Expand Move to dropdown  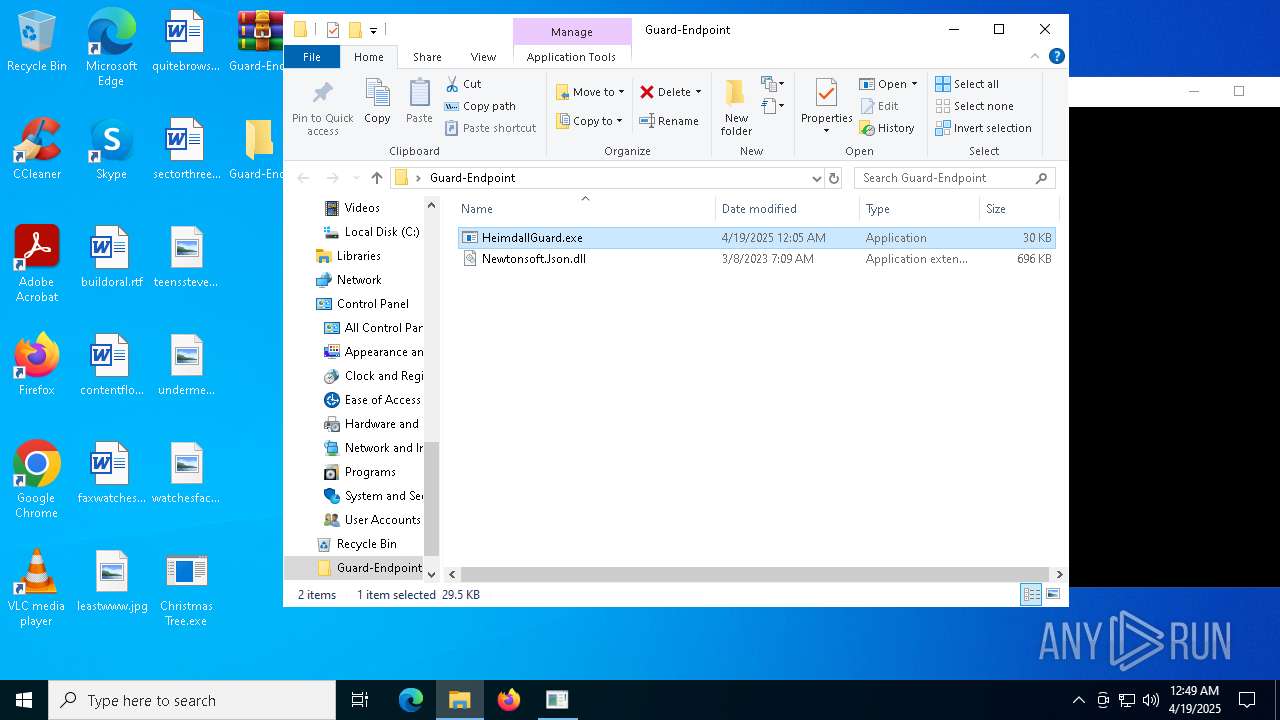[621, 92]
